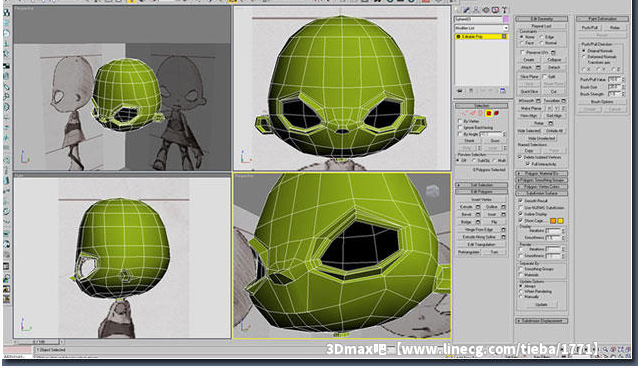Switch to Hierarchy command panel tab
This screenshot has width=638, height=368.
476,10
